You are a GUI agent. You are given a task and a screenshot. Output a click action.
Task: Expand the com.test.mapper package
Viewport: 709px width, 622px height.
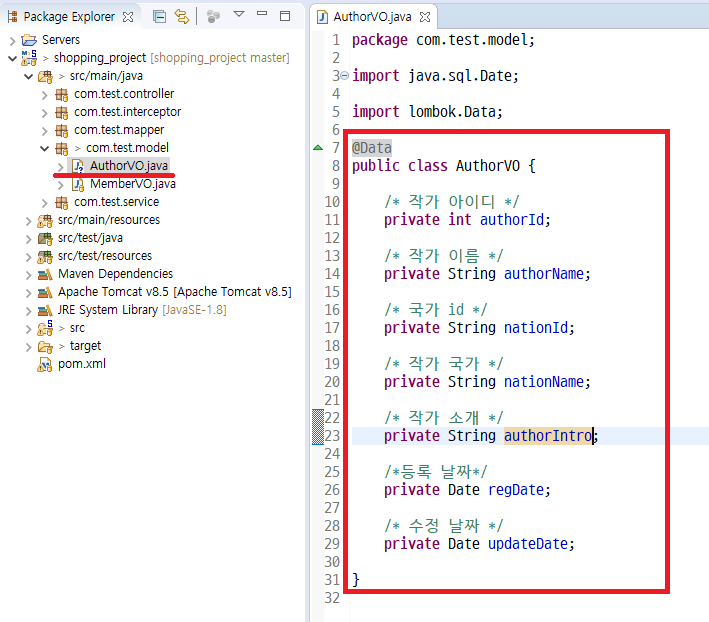tap(44, 131)
